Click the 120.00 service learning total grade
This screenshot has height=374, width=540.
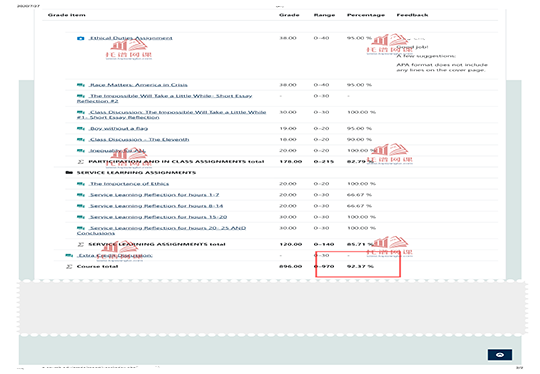coord(290,244)
